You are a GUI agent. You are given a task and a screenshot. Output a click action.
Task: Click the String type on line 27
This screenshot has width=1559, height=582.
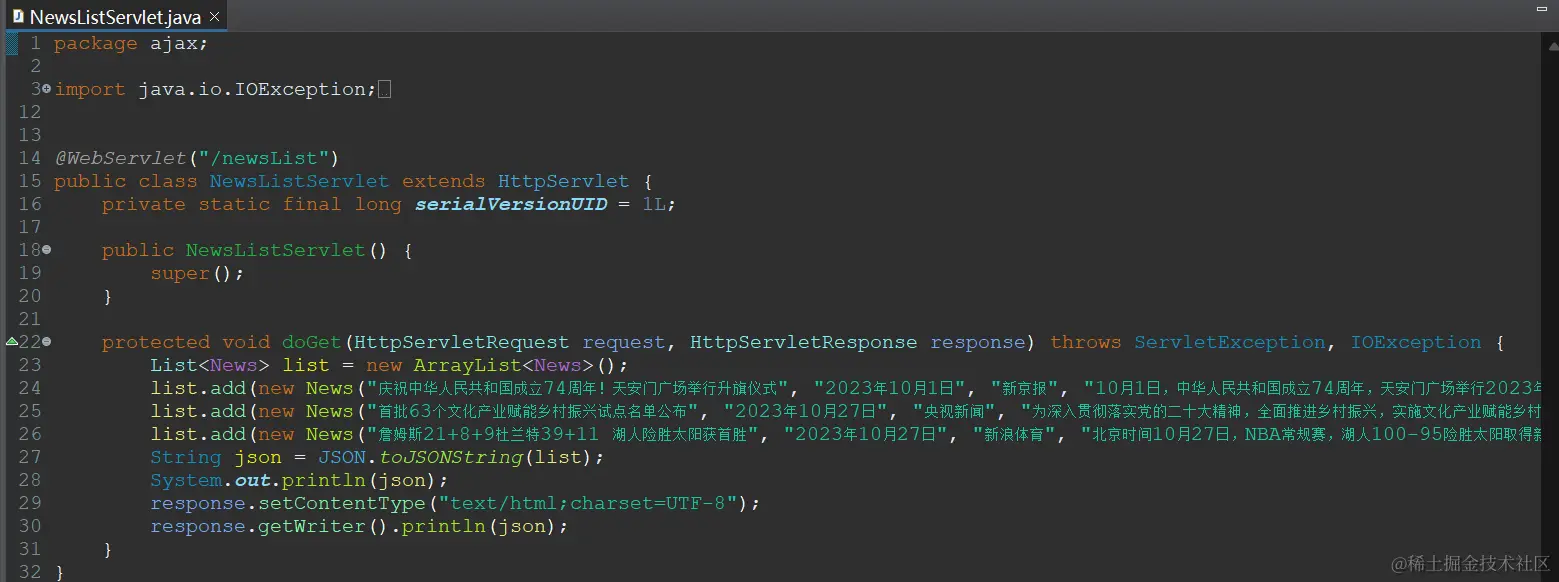pyautogui.click(x=186, y=457)
